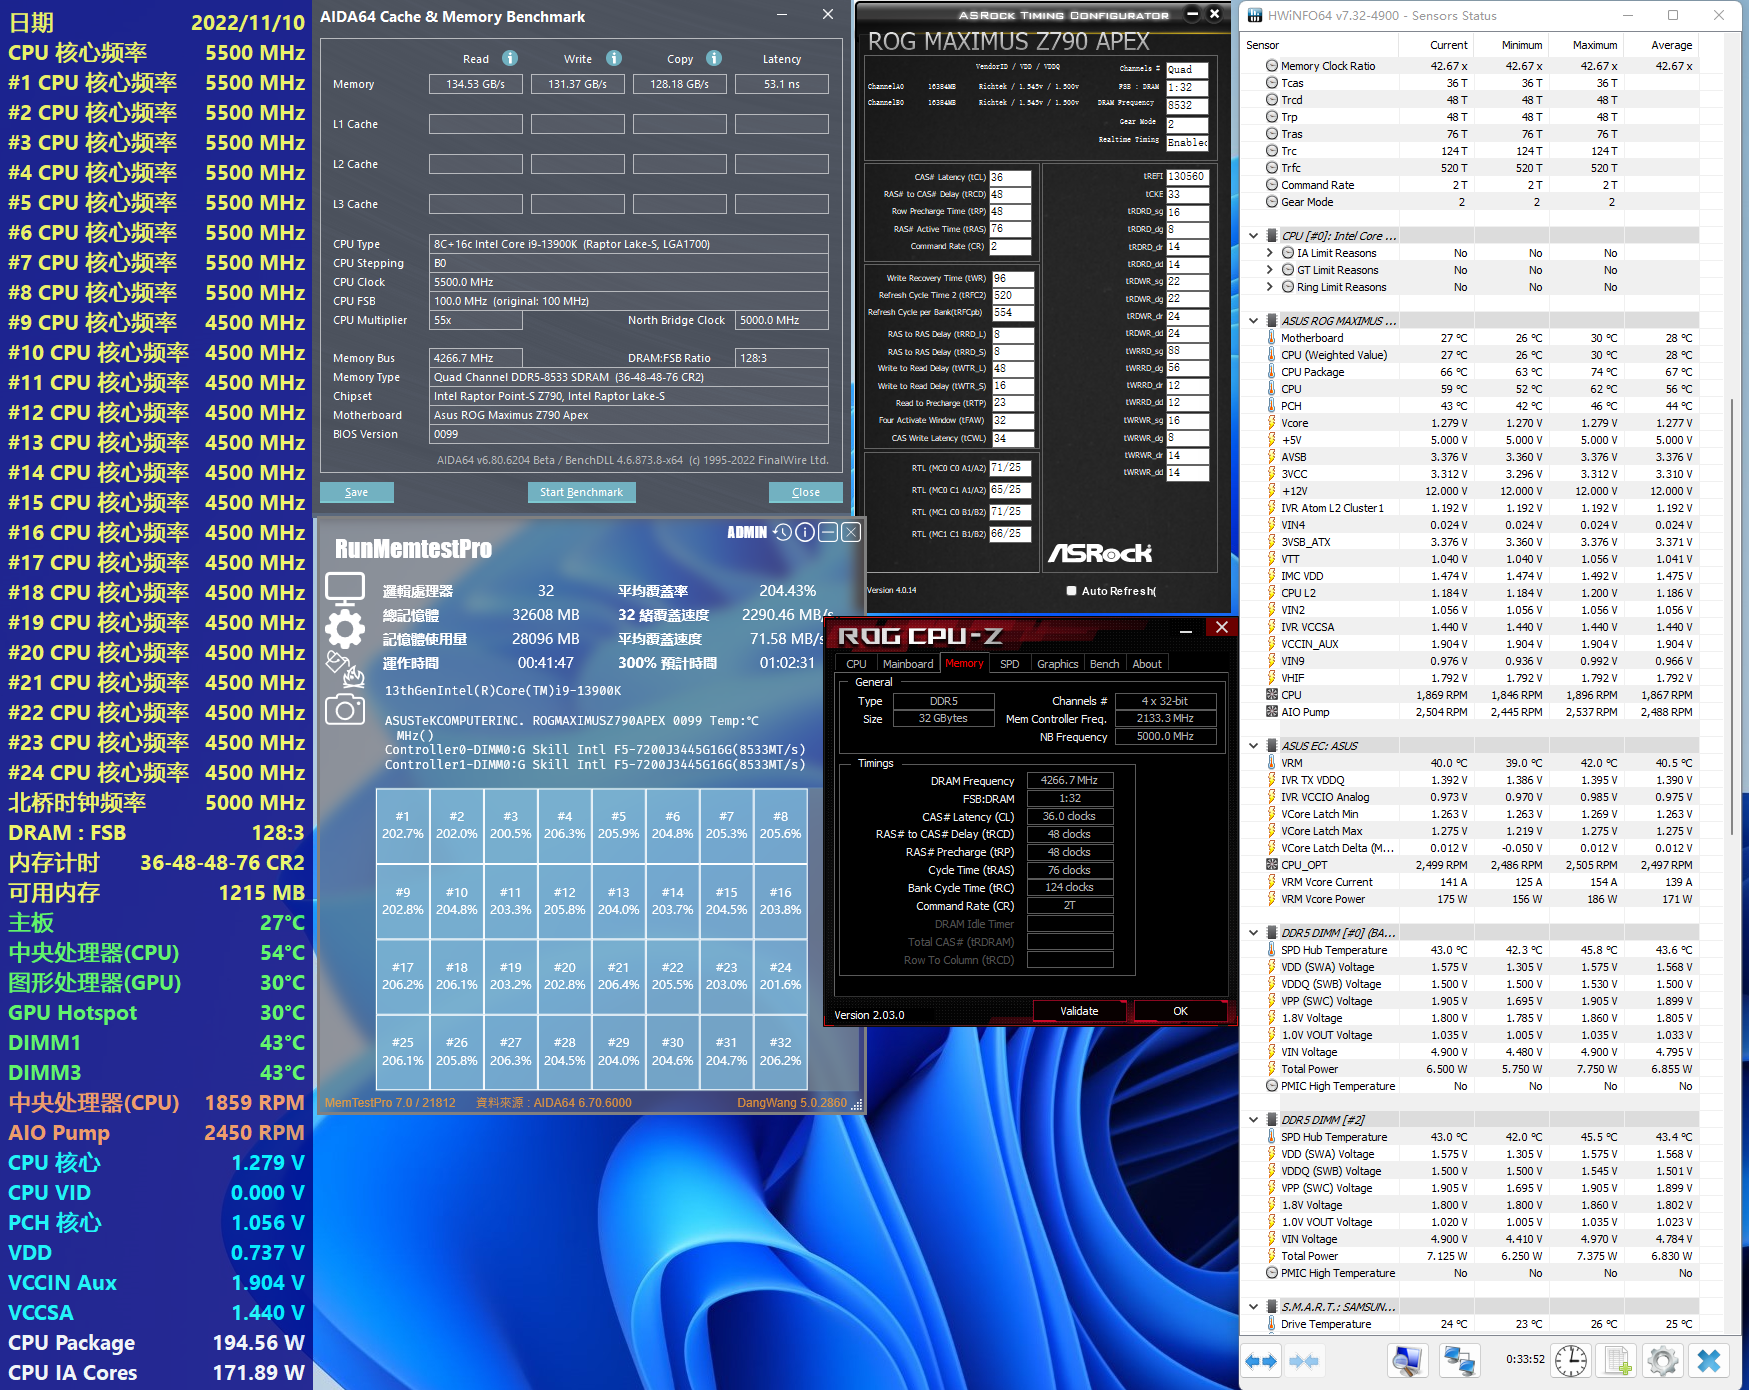
Task: Click the AIDA64 Read info icon
Action: tap(510, 58)
